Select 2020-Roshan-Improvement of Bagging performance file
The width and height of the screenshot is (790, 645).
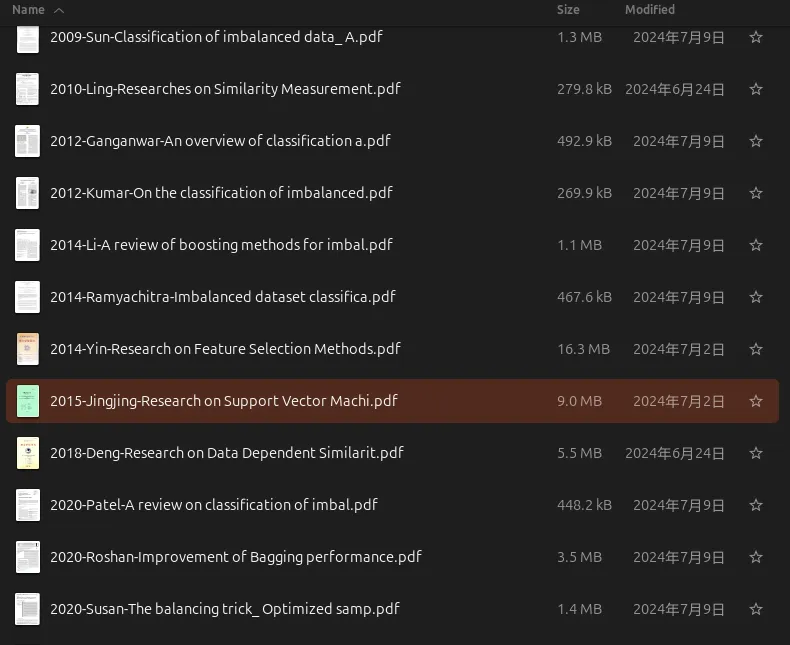tap(236, 557)
